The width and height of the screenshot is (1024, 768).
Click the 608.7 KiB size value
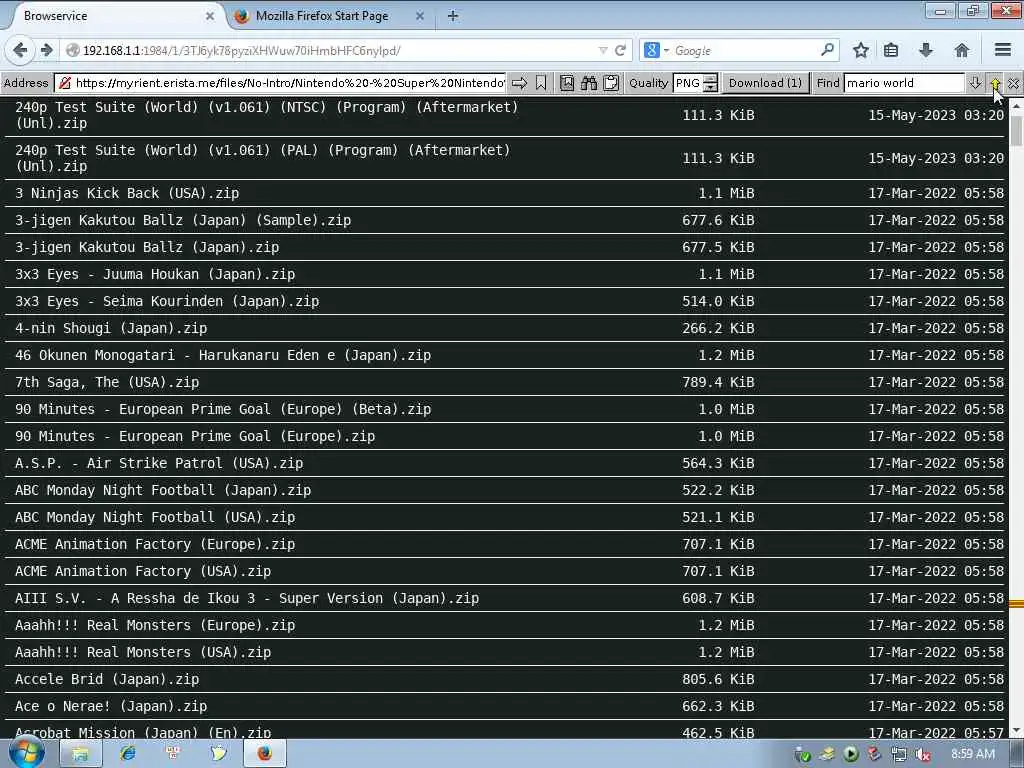pos(718,598)
